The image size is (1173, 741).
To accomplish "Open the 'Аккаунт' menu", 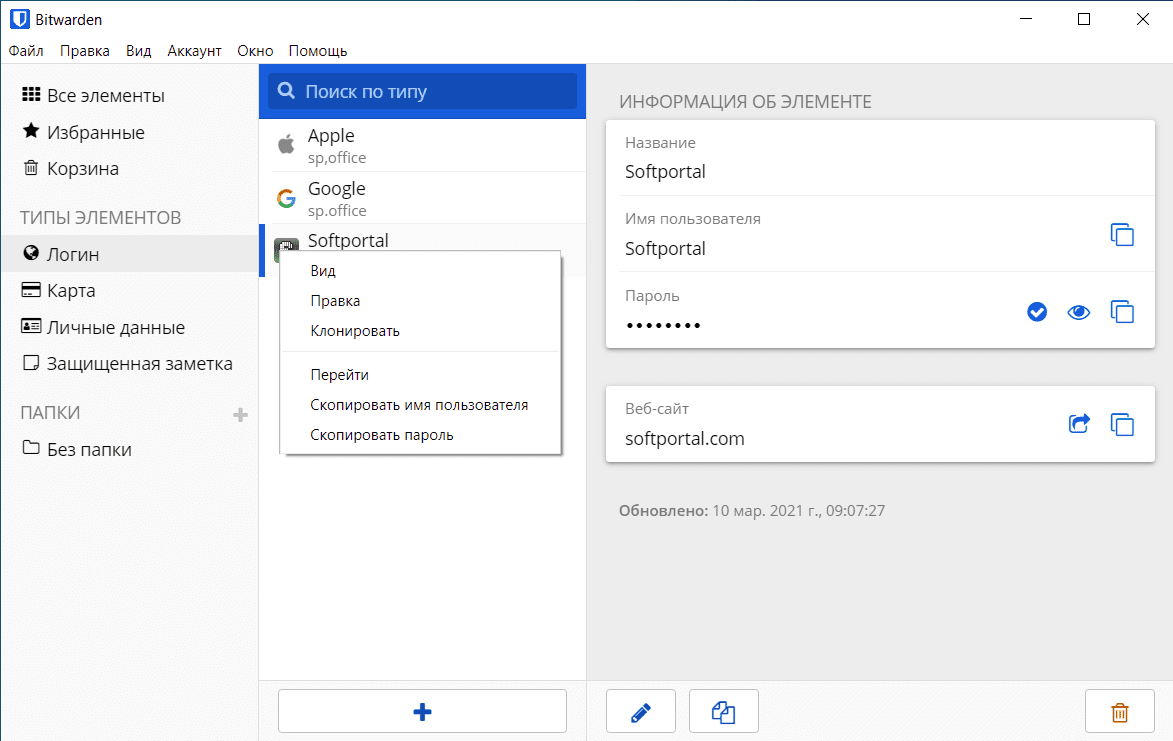I will (194, 51).
